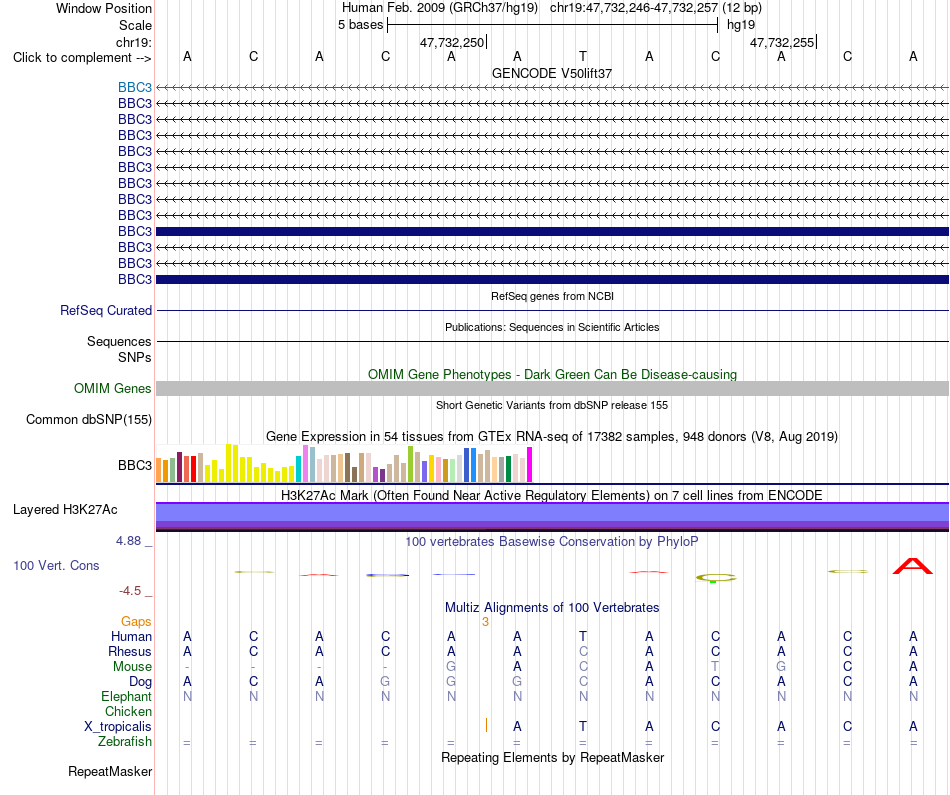This screenshot has height=795, width=950.
Task: Open 'Publications: Sequences in Scientific Articles' title
Action: pos(552,327)
